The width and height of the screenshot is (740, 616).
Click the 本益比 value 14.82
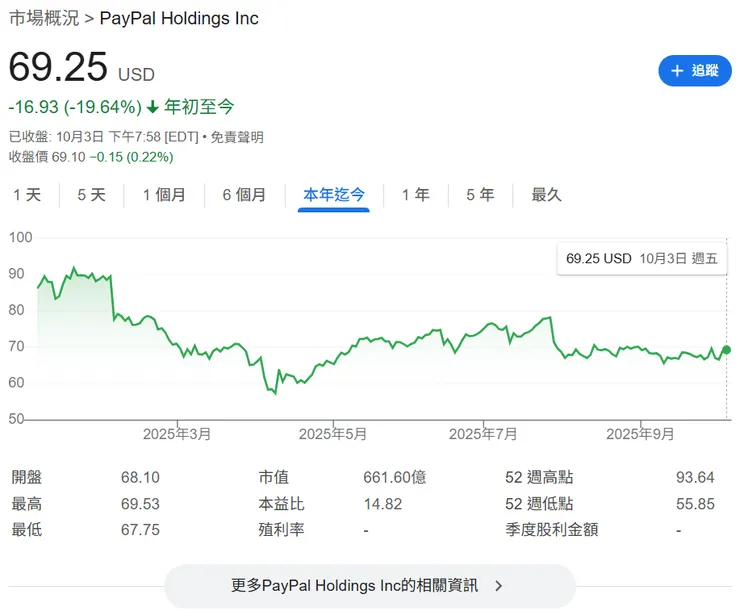tap(383, 504)
